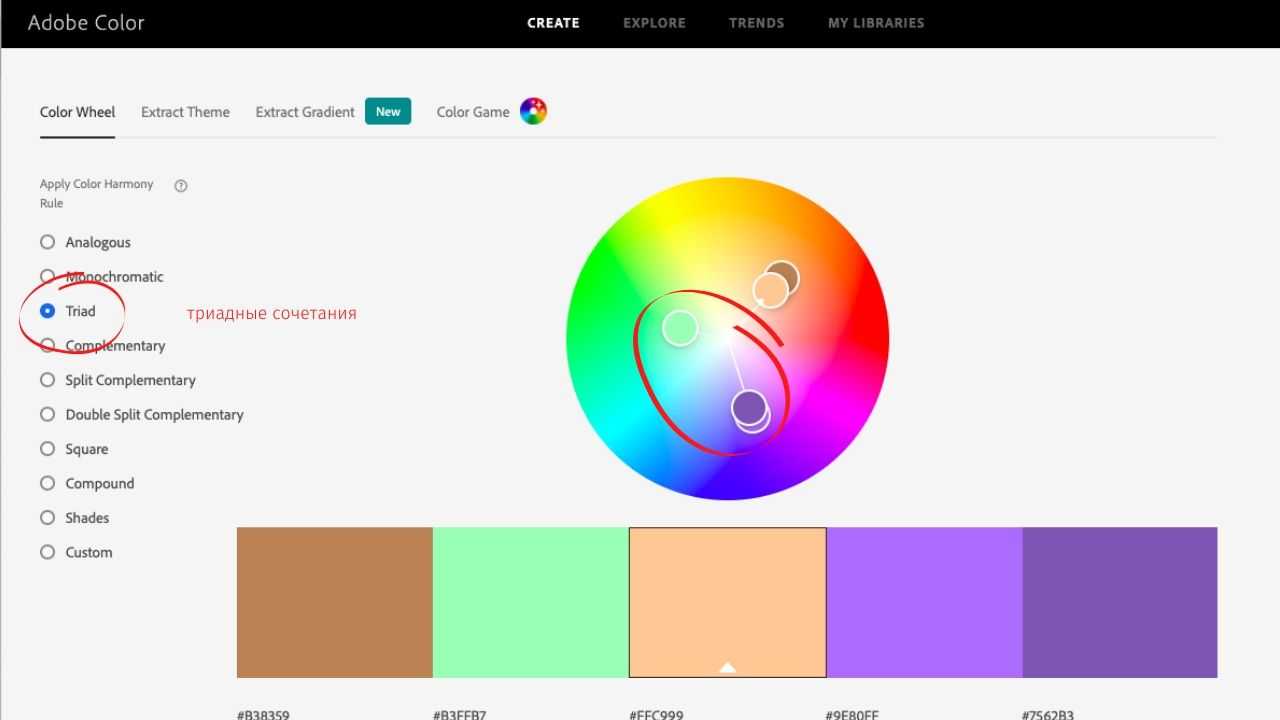
Task: Open the Extract Gradient tab
Action: 305,112
